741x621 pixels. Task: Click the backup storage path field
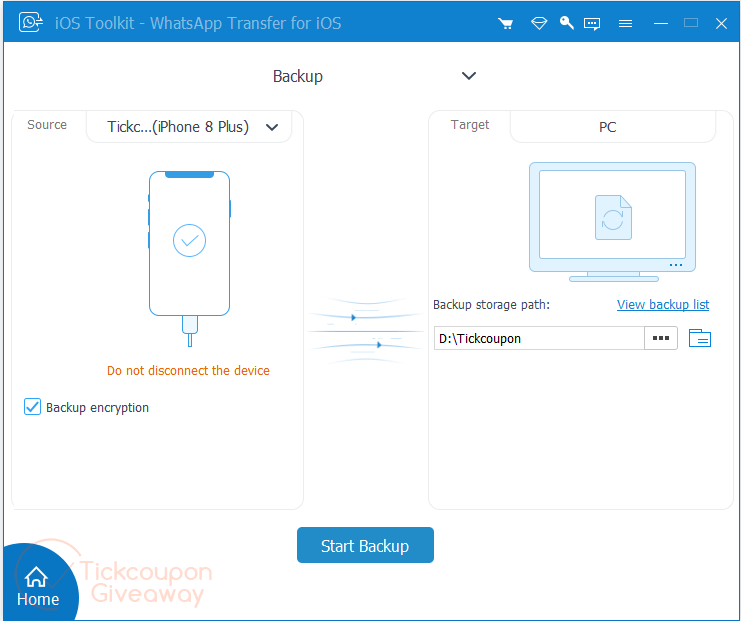539,338
